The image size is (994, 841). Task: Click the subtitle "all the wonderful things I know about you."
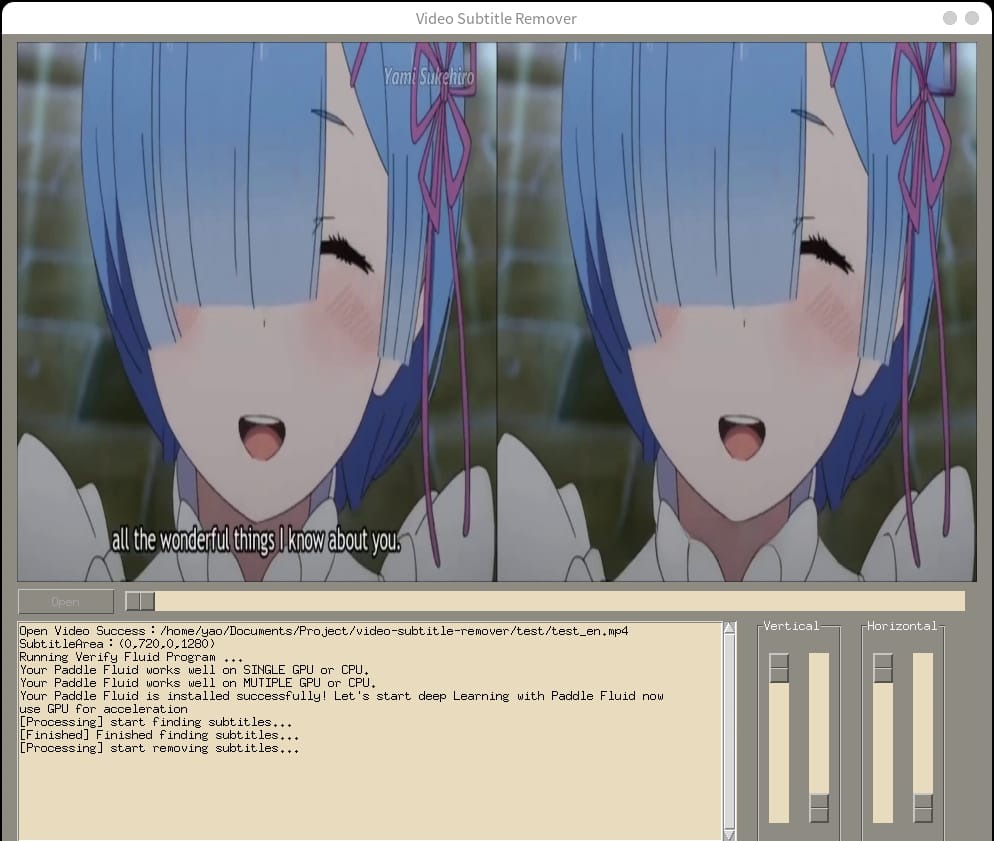click(x=256, y=541)
